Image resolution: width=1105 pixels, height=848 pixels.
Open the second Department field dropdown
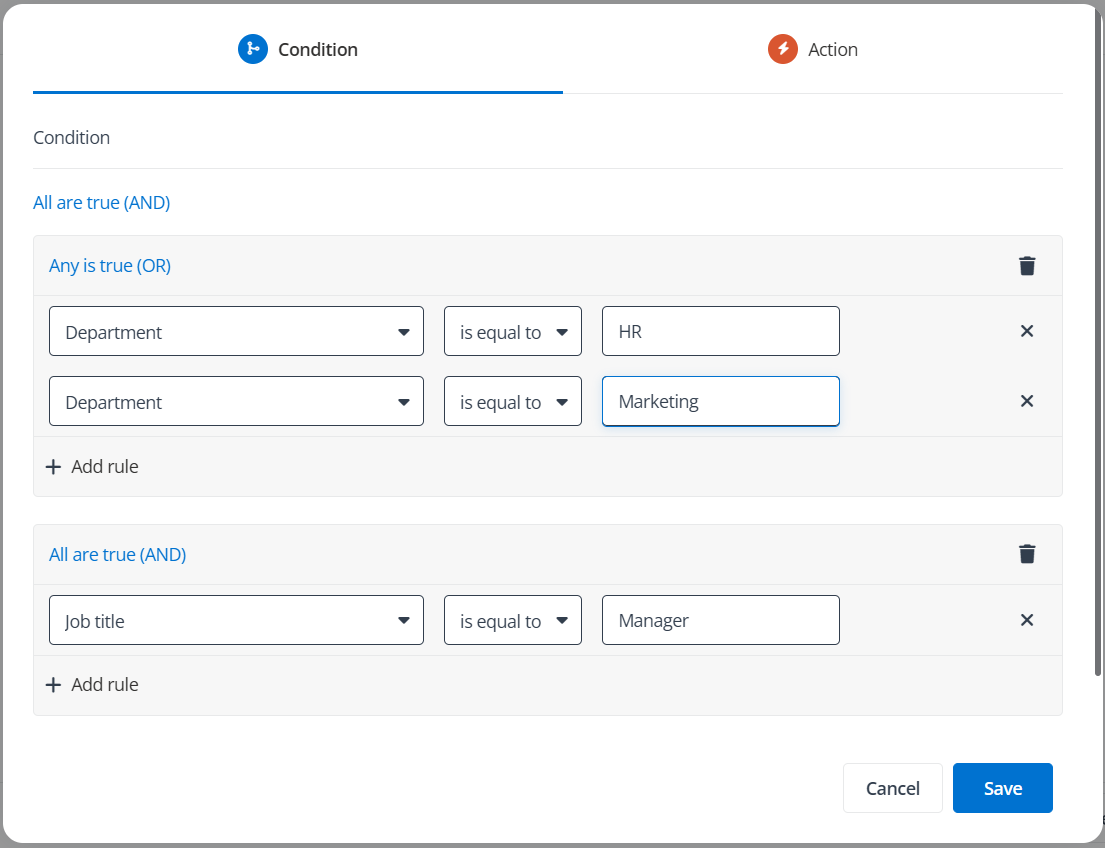[x=236, y=402]
